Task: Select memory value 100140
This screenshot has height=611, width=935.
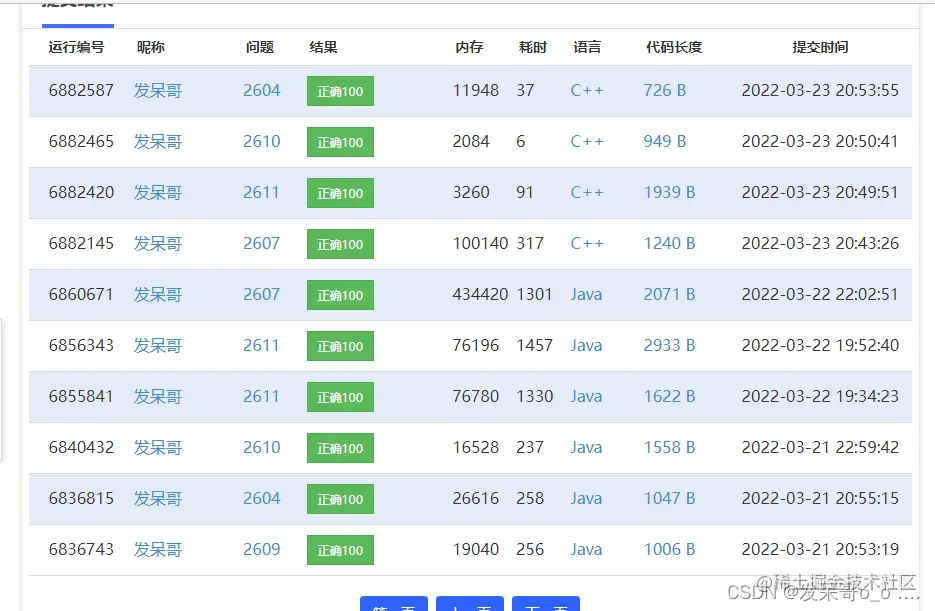Action: point(480,244)
